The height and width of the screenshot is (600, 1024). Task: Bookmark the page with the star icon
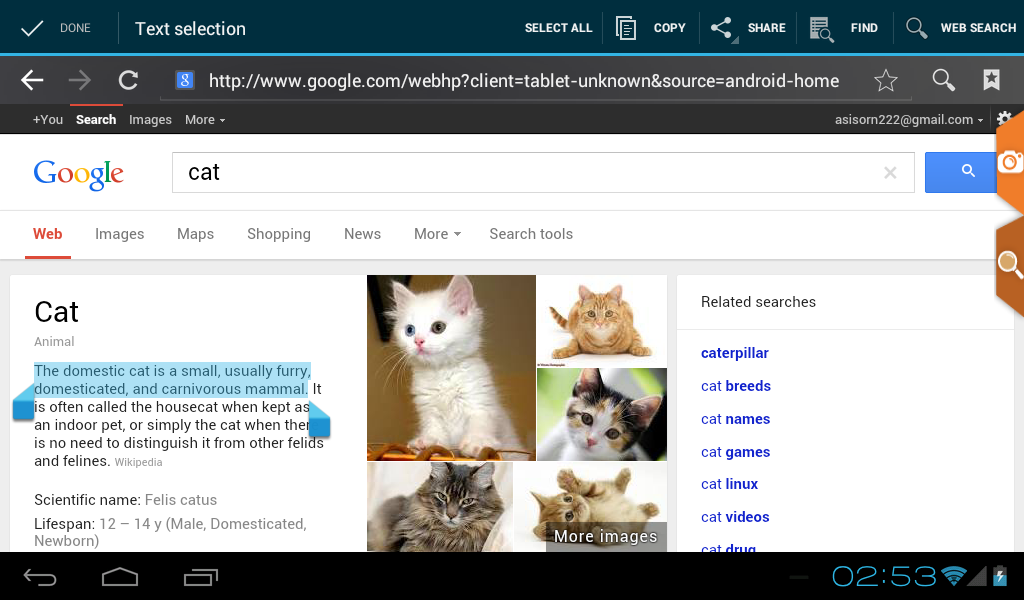(886, 80)
